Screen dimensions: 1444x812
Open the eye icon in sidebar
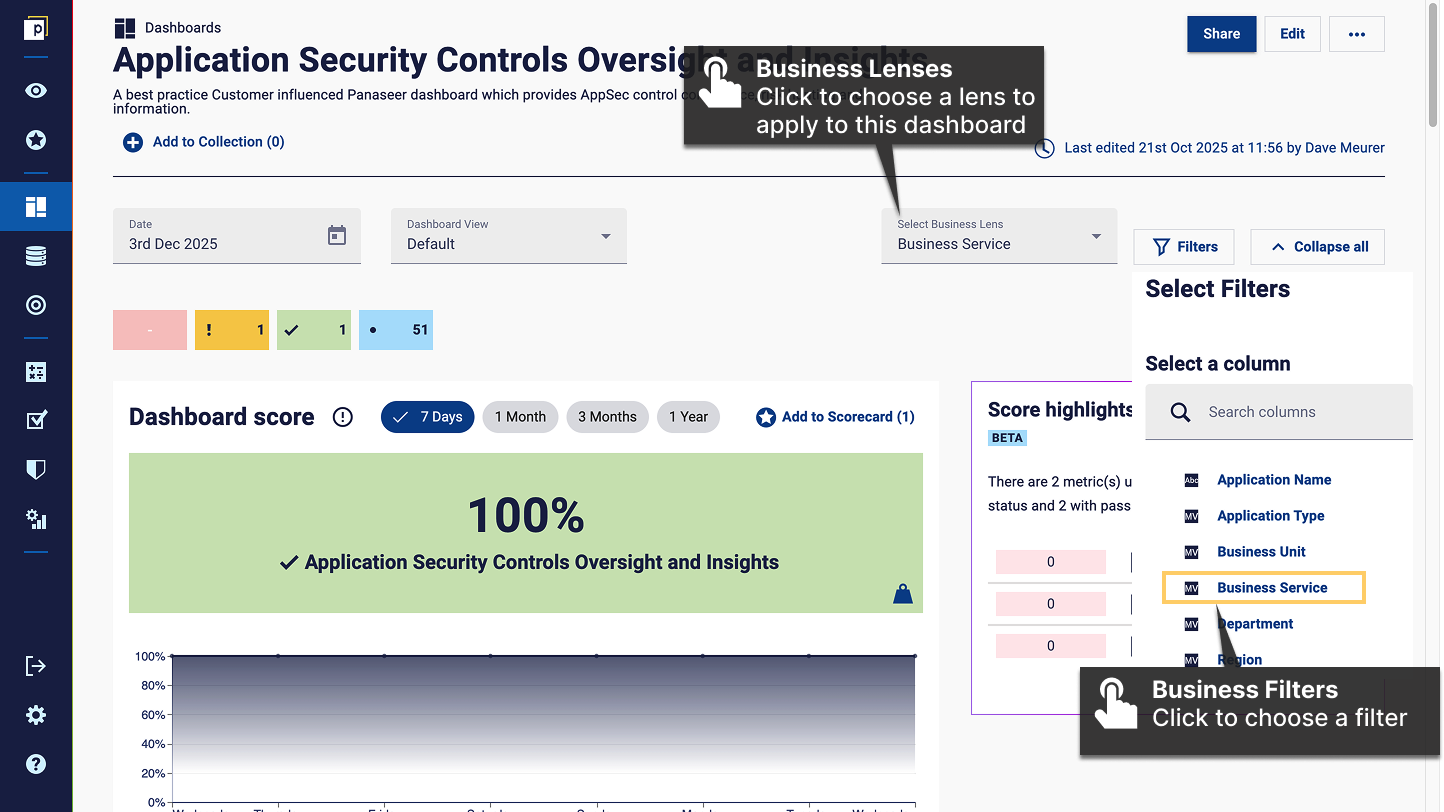(36, 91)
